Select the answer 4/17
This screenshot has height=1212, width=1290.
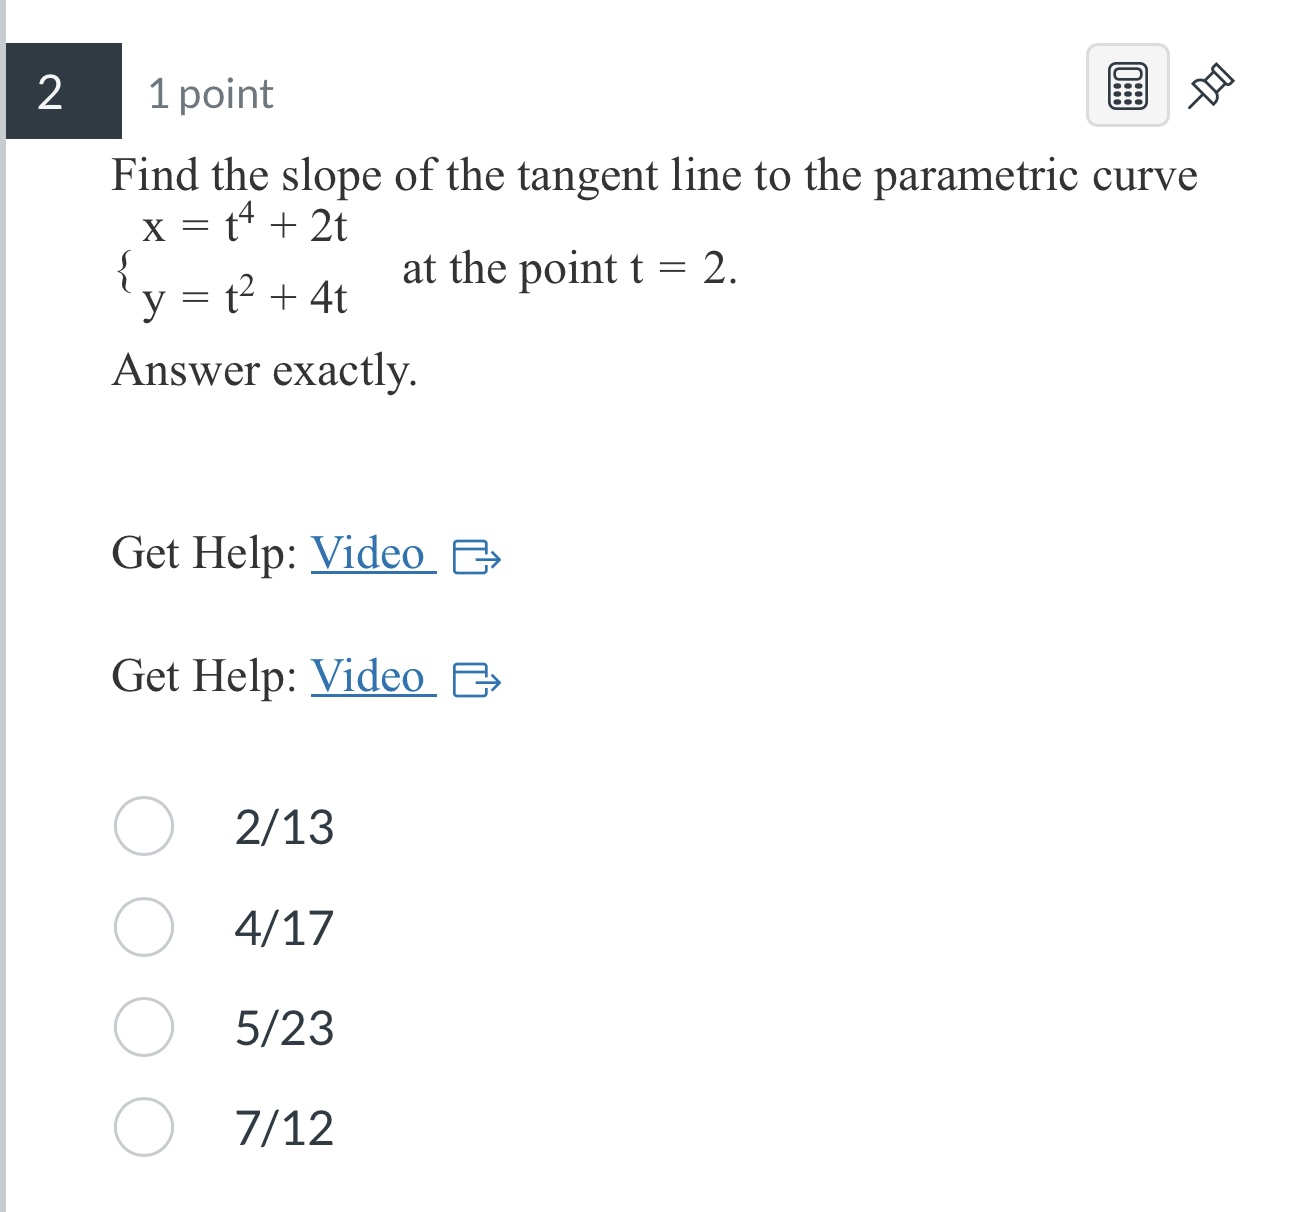click(283, 928)
